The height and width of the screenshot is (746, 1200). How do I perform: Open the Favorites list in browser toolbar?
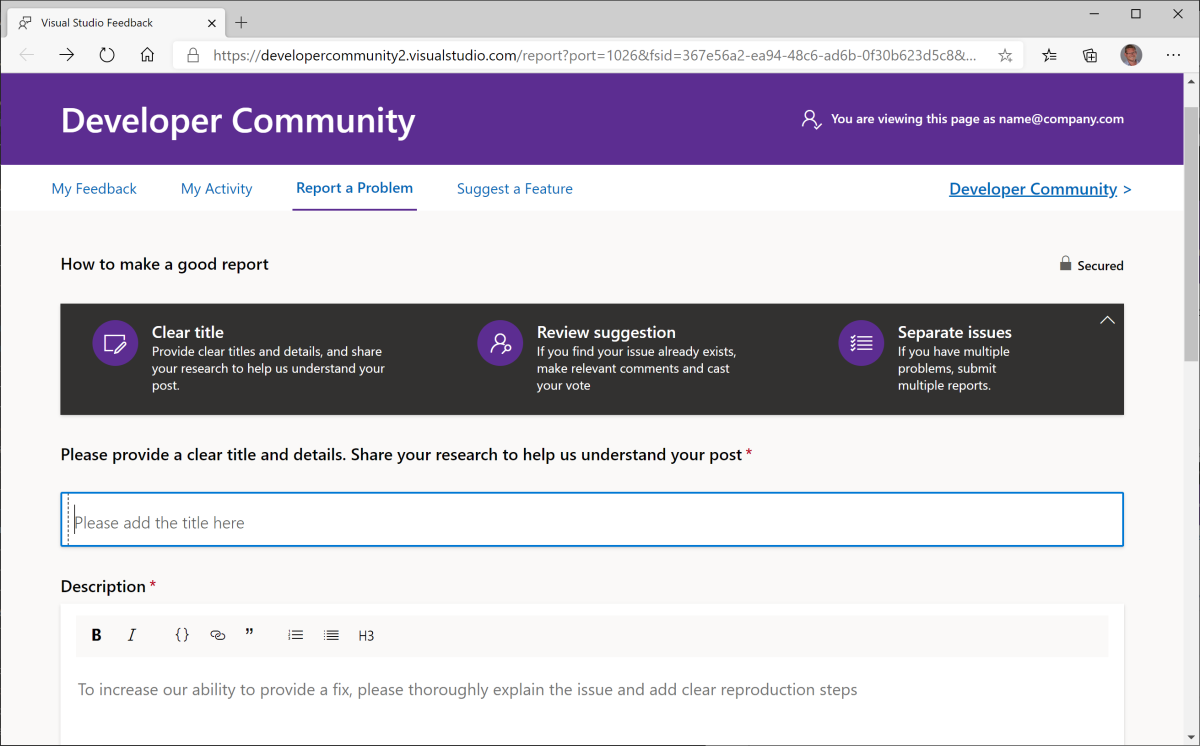point(1049,56)
